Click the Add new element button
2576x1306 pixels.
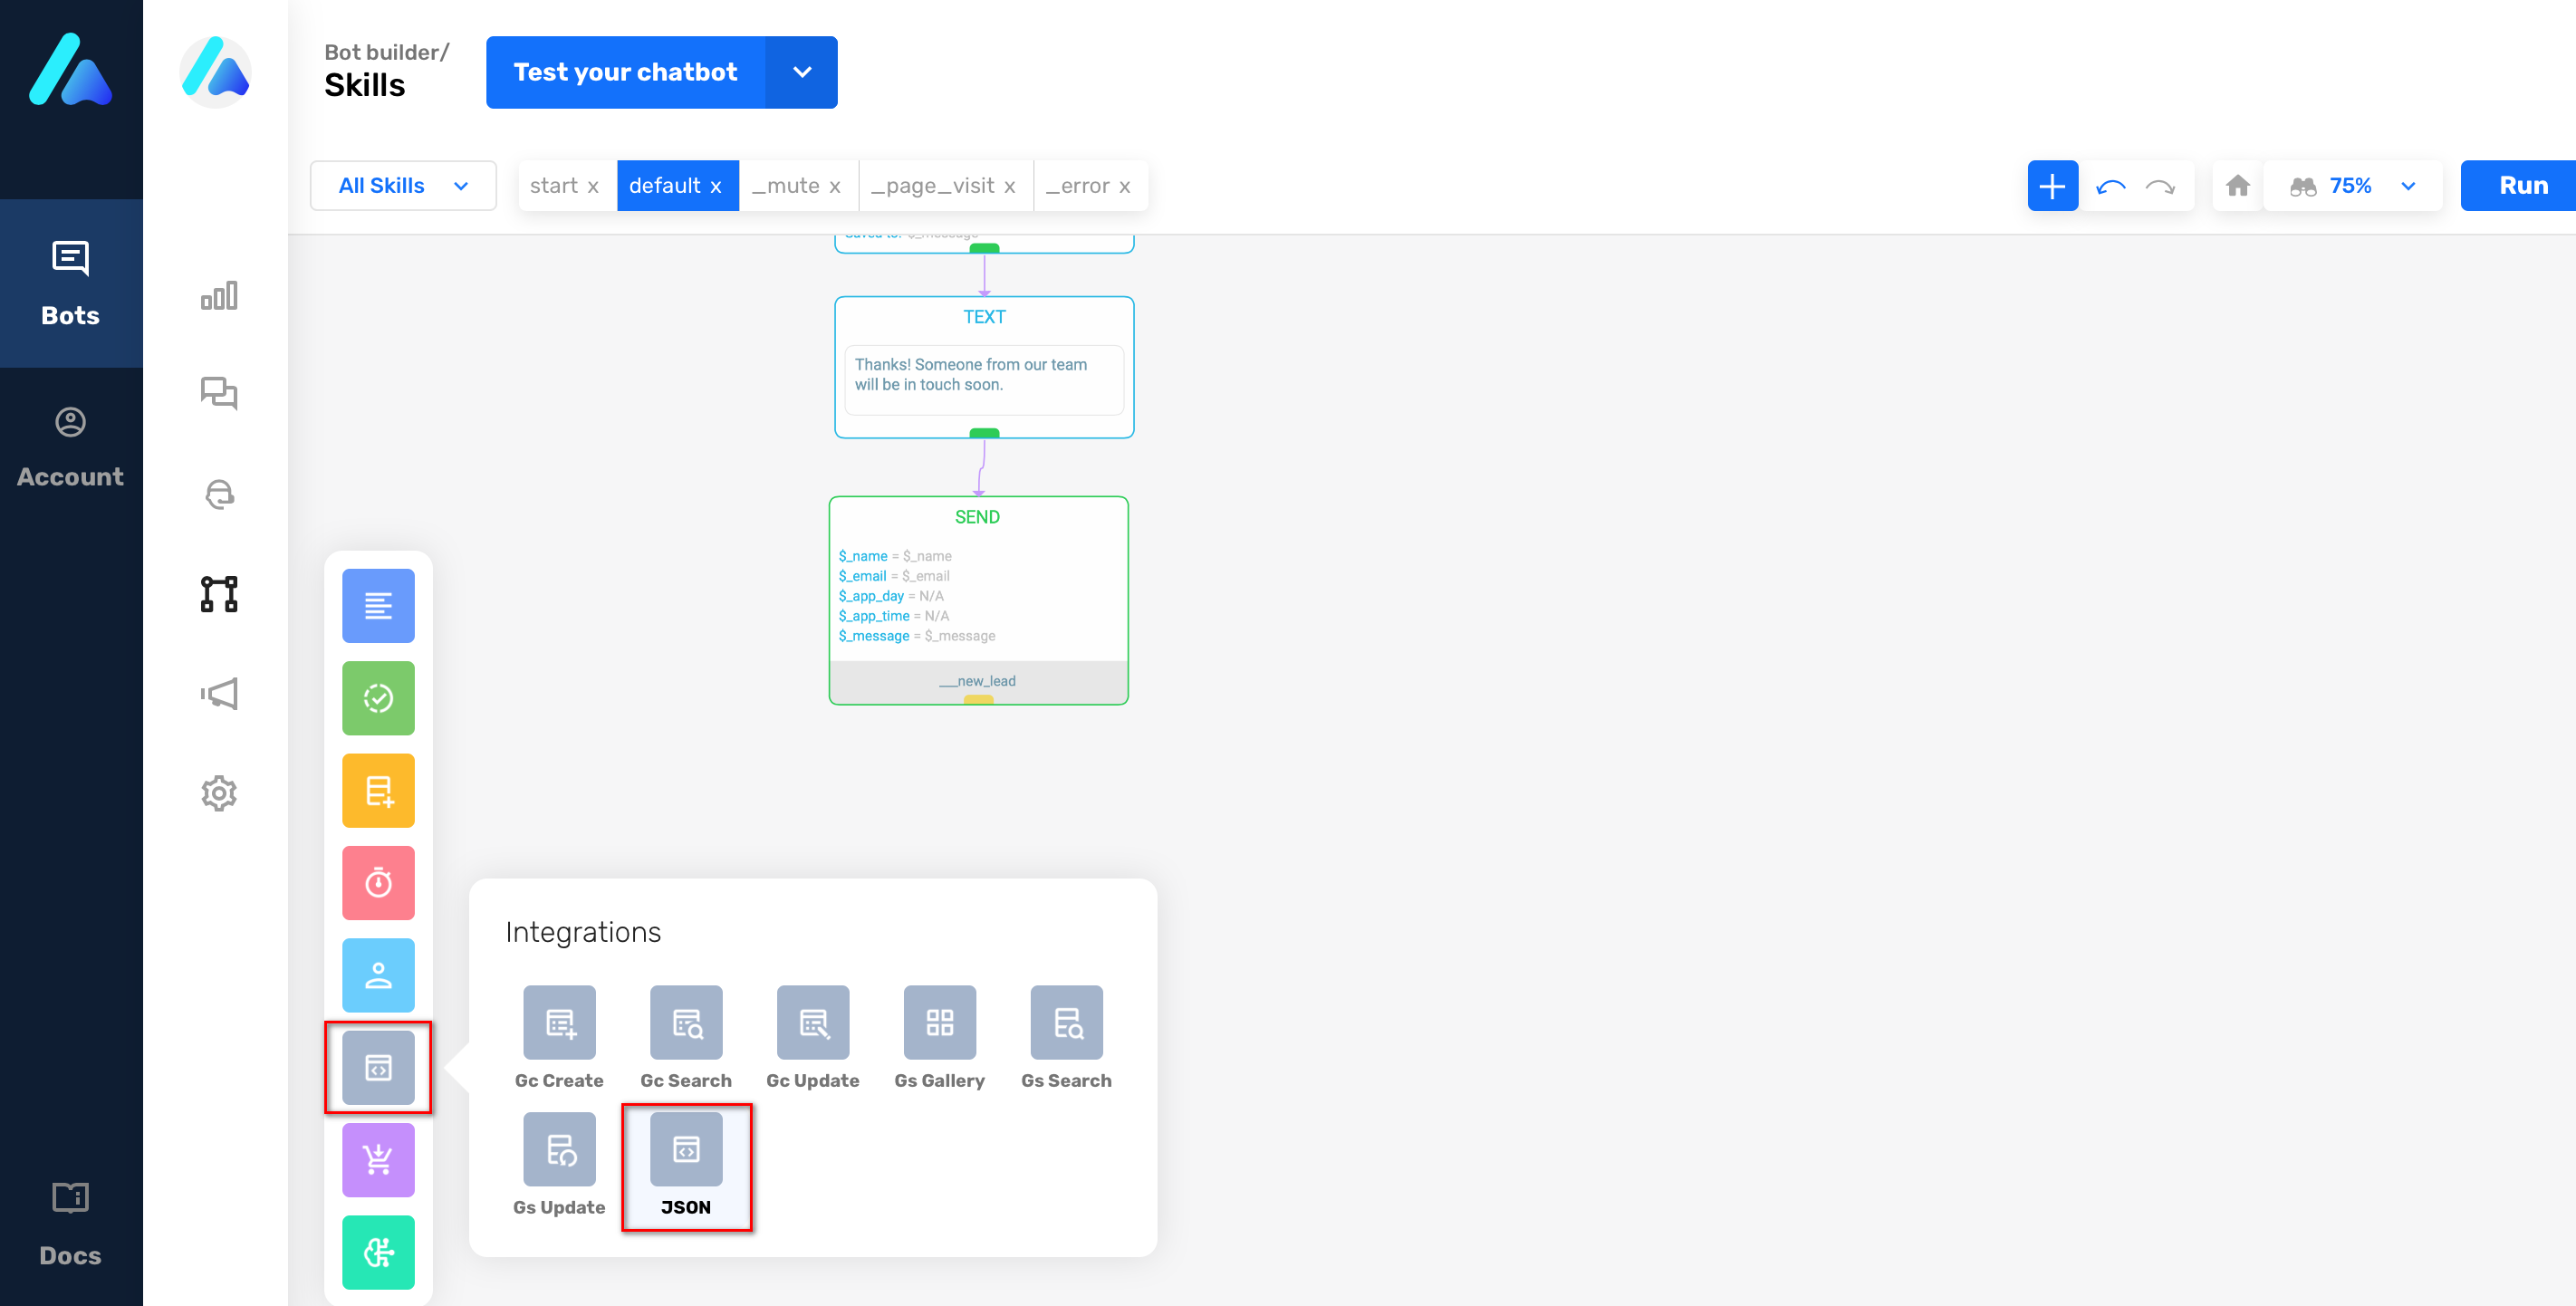coord(2052,185)
